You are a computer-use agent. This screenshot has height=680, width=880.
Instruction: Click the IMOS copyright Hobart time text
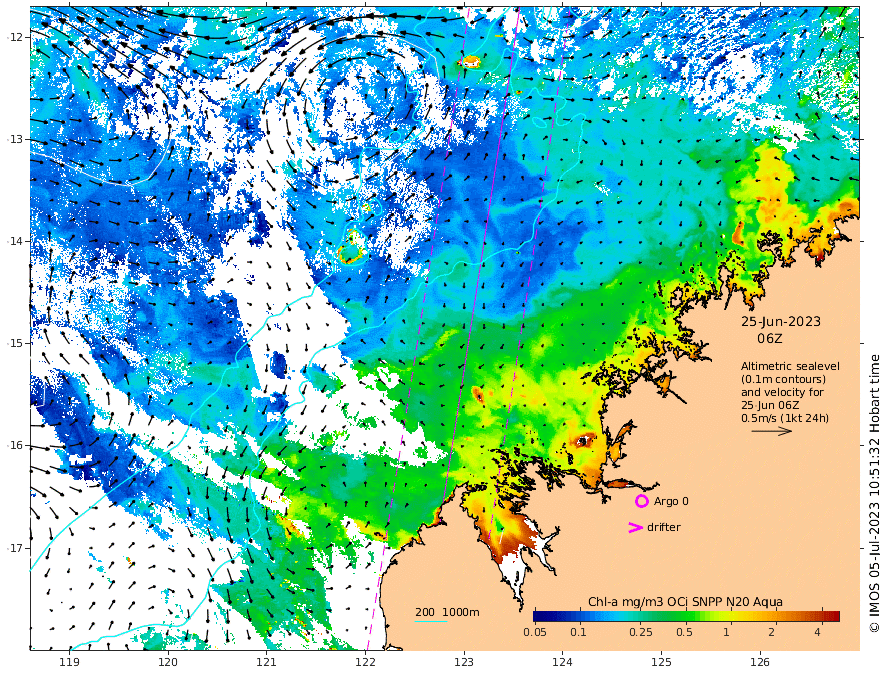point(873,493)
